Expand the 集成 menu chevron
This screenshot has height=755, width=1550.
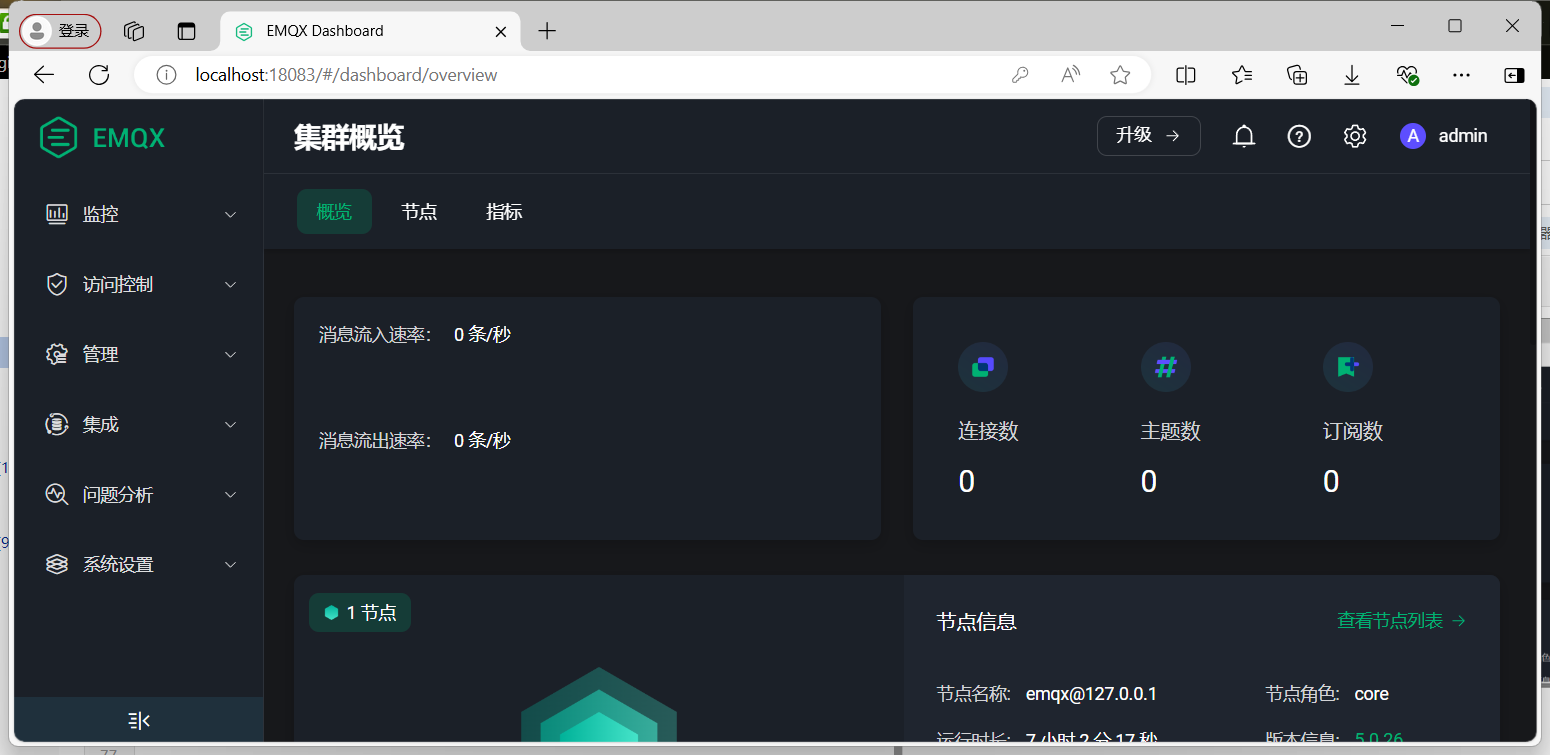click(x=231, y=425)
